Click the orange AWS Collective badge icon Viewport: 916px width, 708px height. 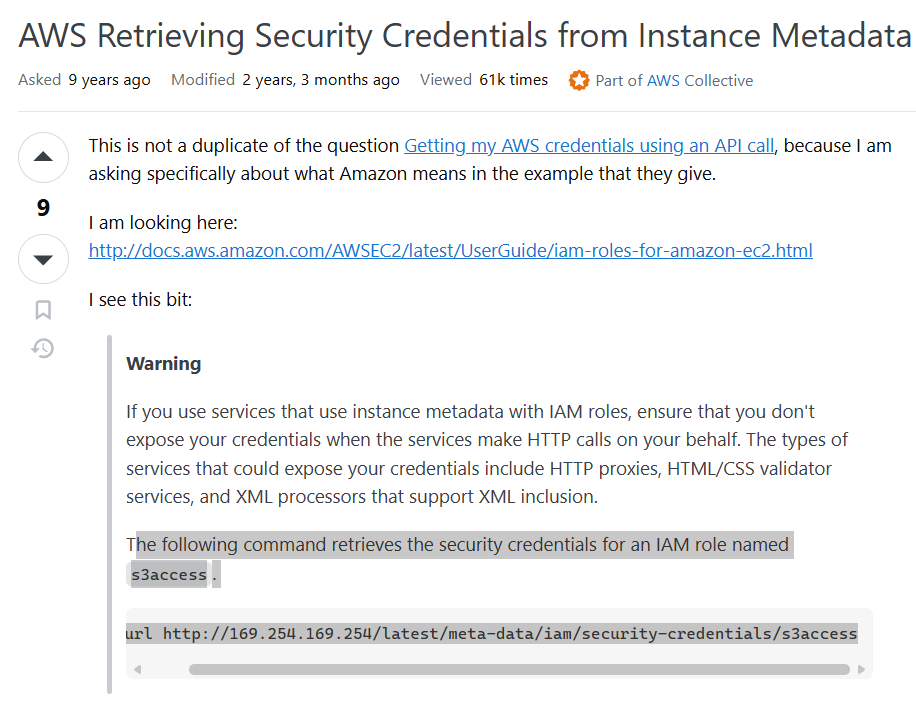click(579, 80)
